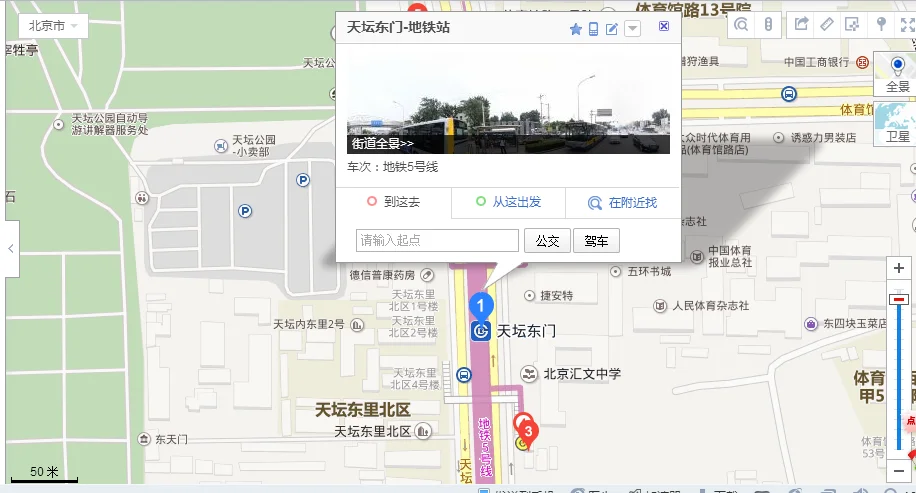Select the 在附近找 tab
This screenshot has height=493, width=916.
623,203
